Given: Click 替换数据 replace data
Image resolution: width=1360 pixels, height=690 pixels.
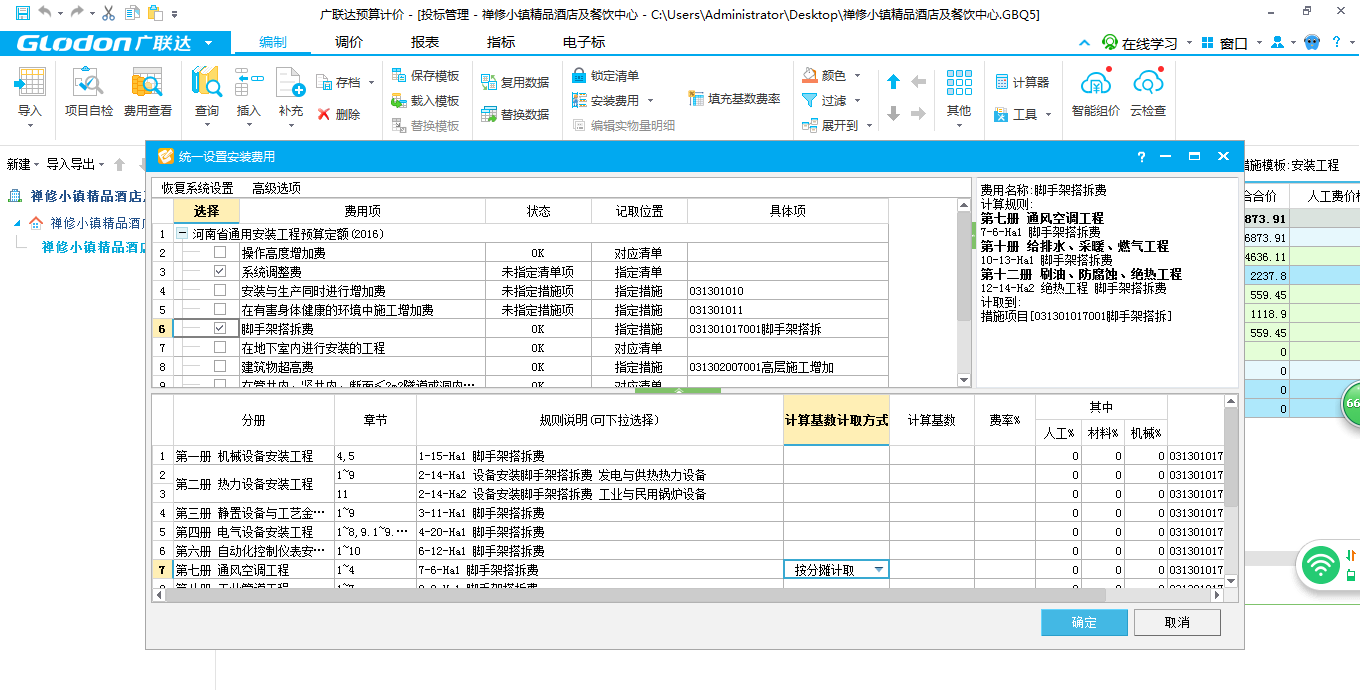Looking at the screenshot, I should (x=515, y=114).
